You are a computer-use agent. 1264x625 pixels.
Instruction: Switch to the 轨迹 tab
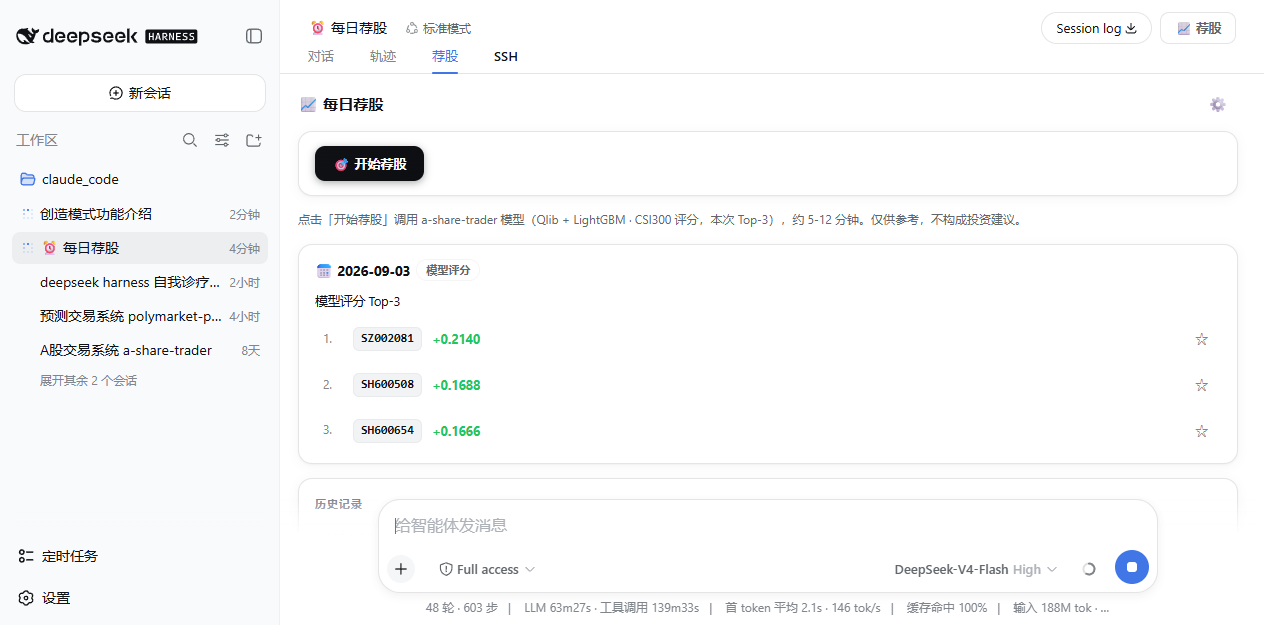[383, 56]
